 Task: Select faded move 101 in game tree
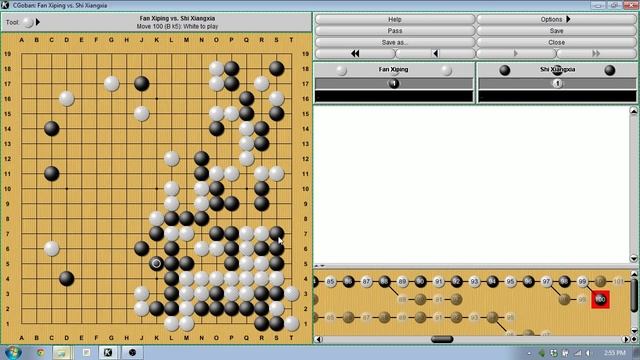(618, 282)
